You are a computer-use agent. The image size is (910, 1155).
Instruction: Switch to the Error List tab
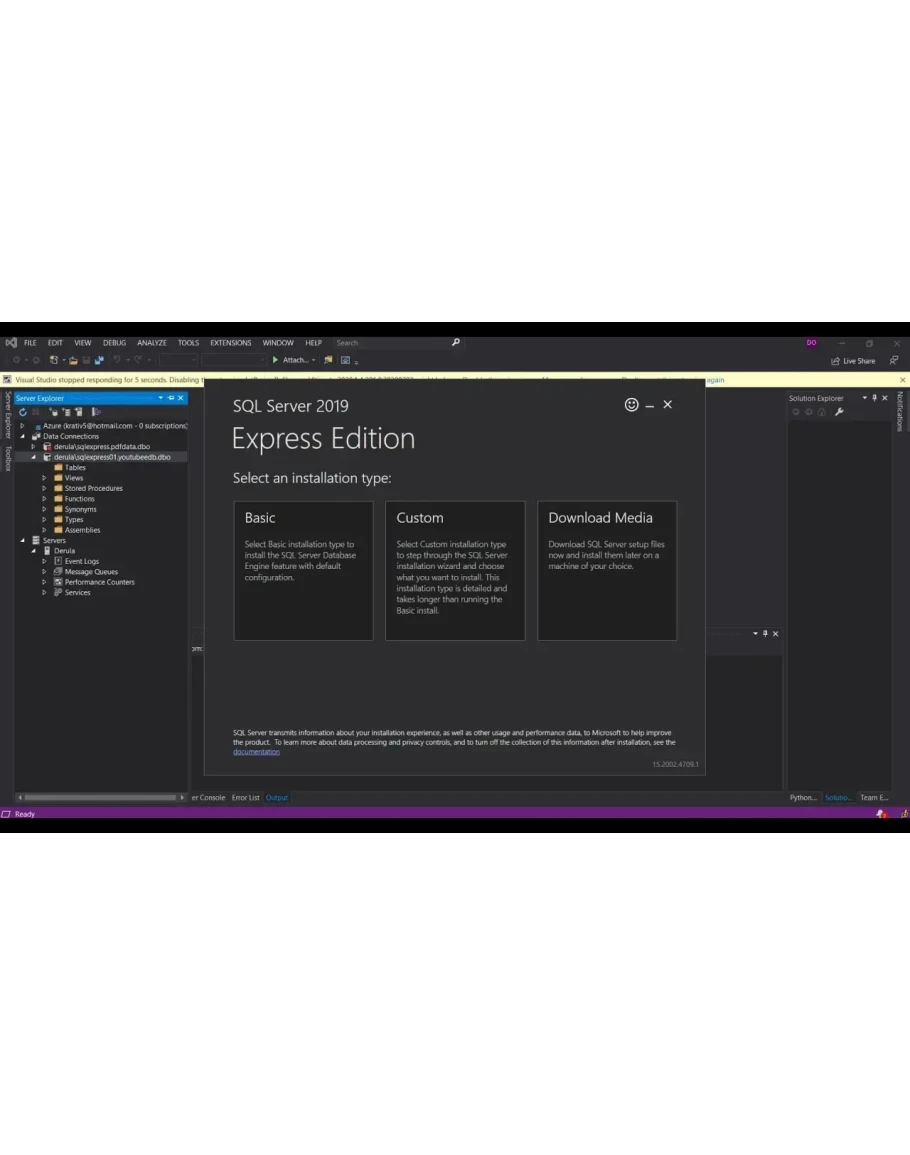point(245,798)
